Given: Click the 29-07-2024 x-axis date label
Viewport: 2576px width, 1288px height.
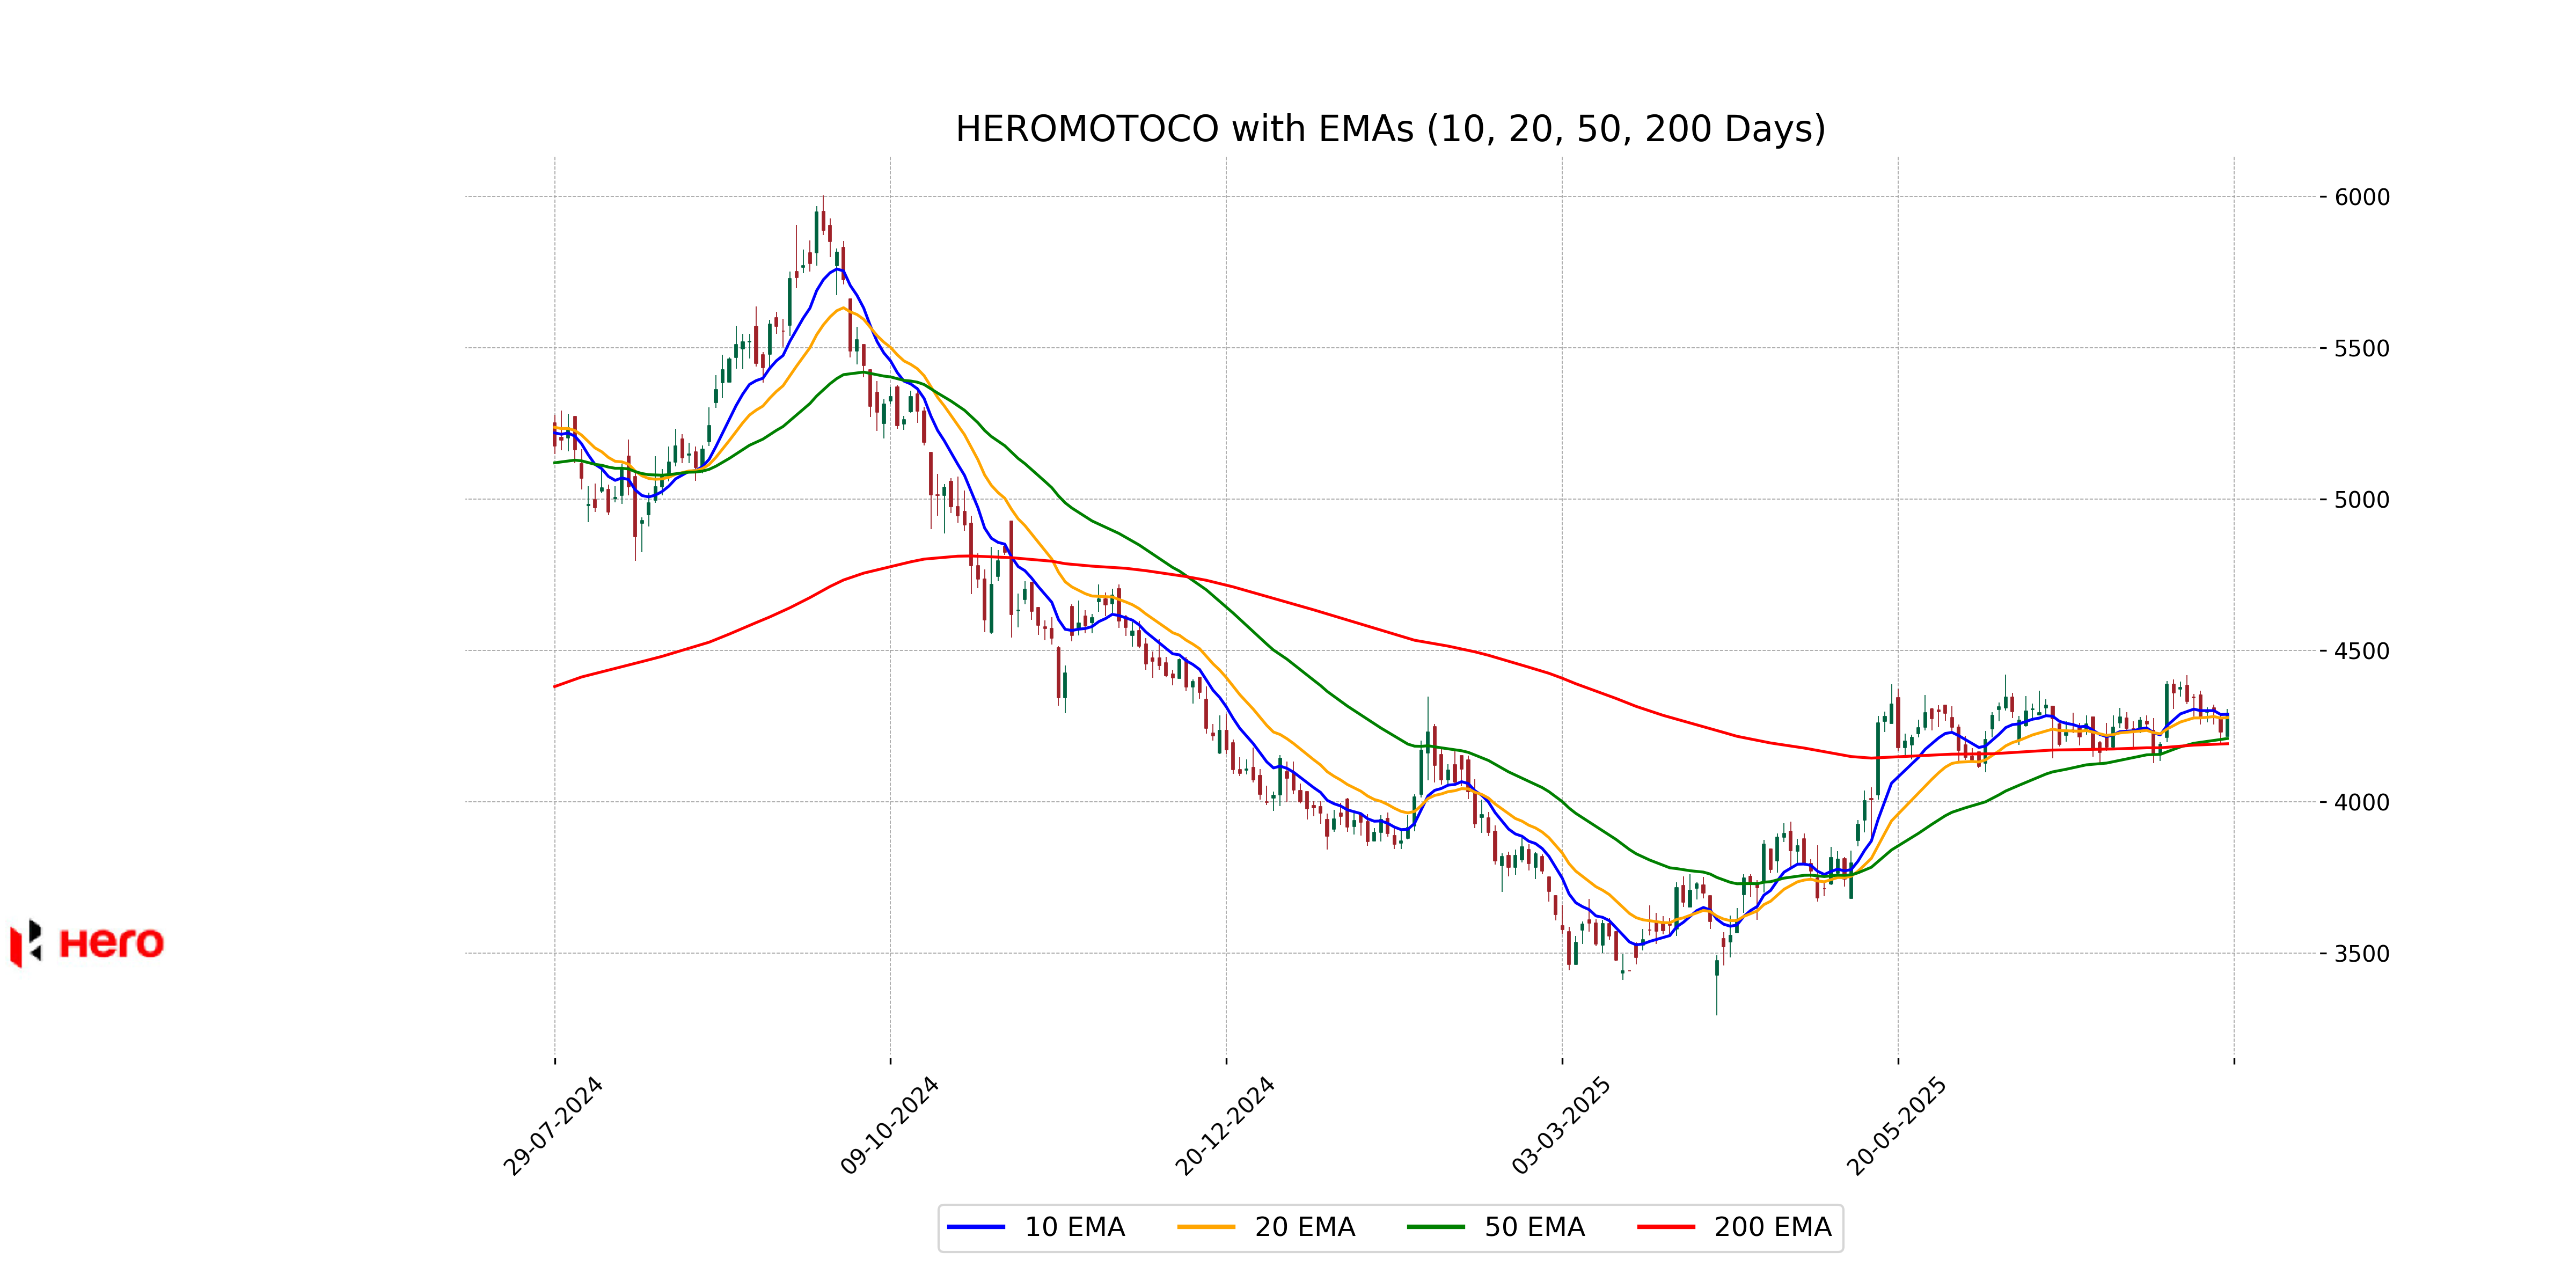Looking at the screenshot, I should coord(553,1126).
